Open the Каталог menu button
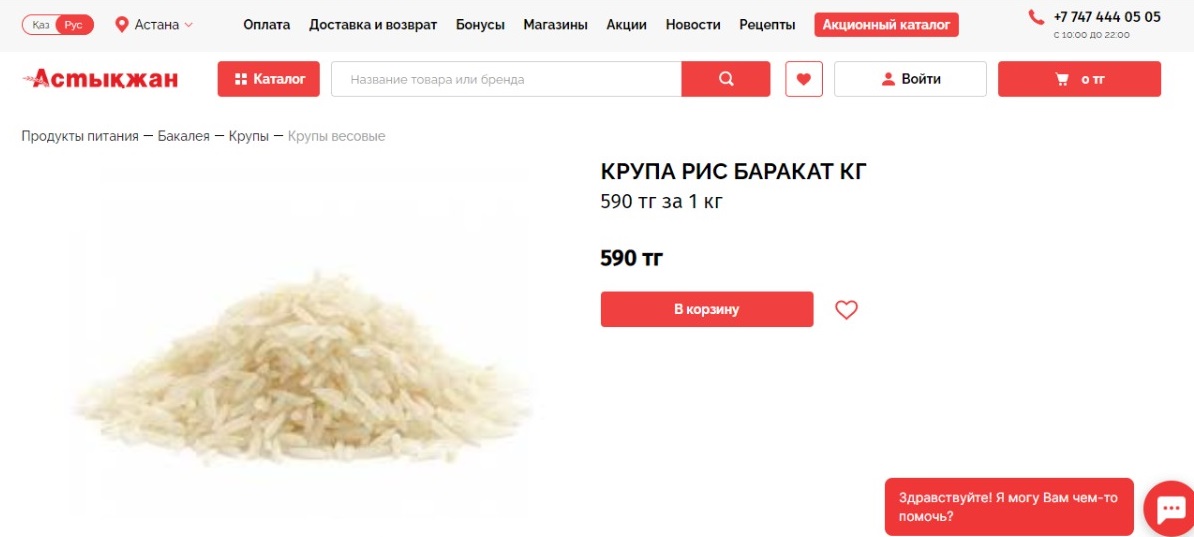 coord(269,79)
